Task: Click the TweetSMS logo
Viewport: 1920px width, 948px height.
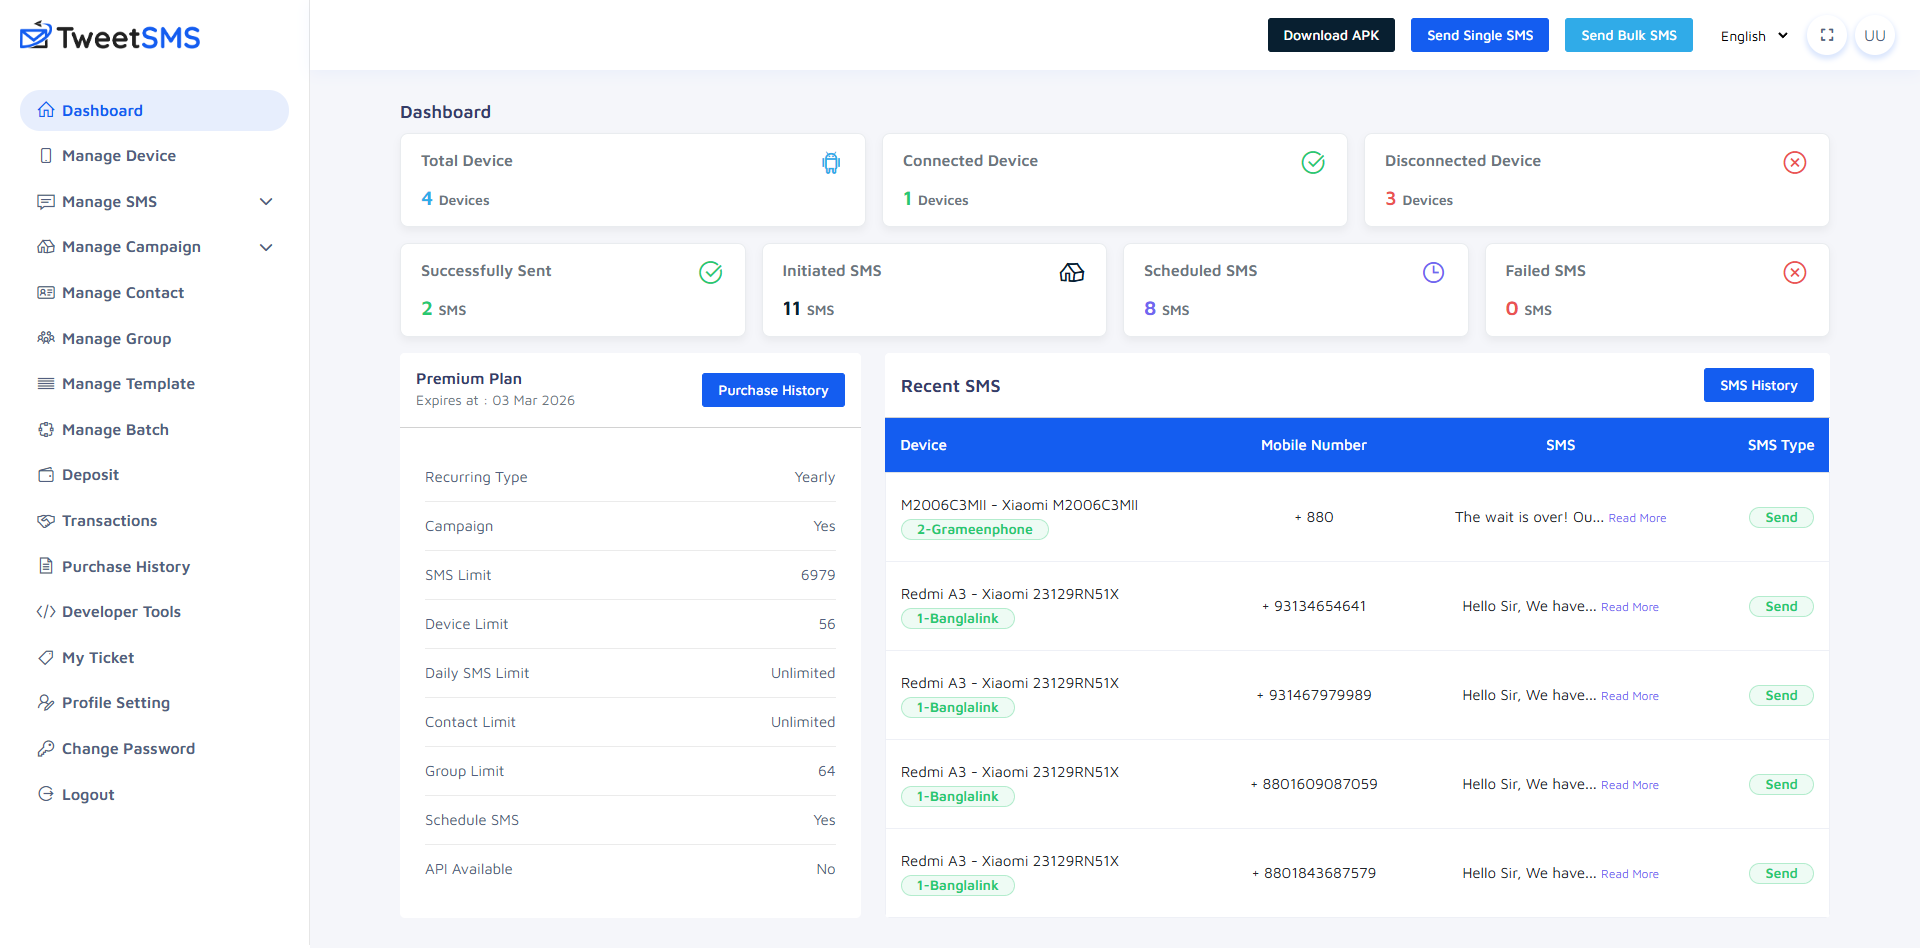Action: pyautogui.click(x=110, y=37)
